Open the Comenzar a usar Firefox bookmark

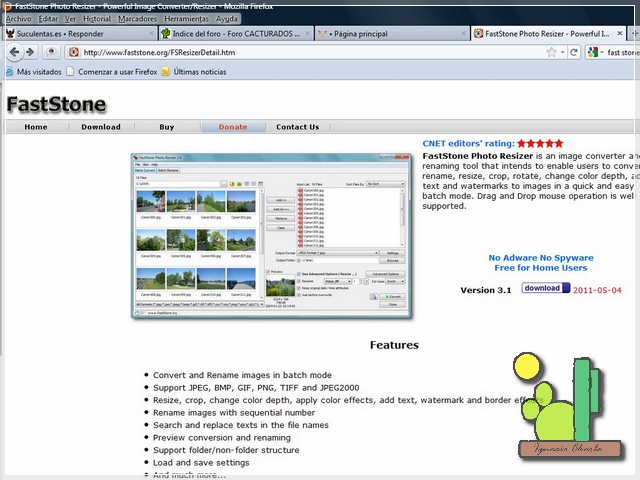click(x=112, y=72)
